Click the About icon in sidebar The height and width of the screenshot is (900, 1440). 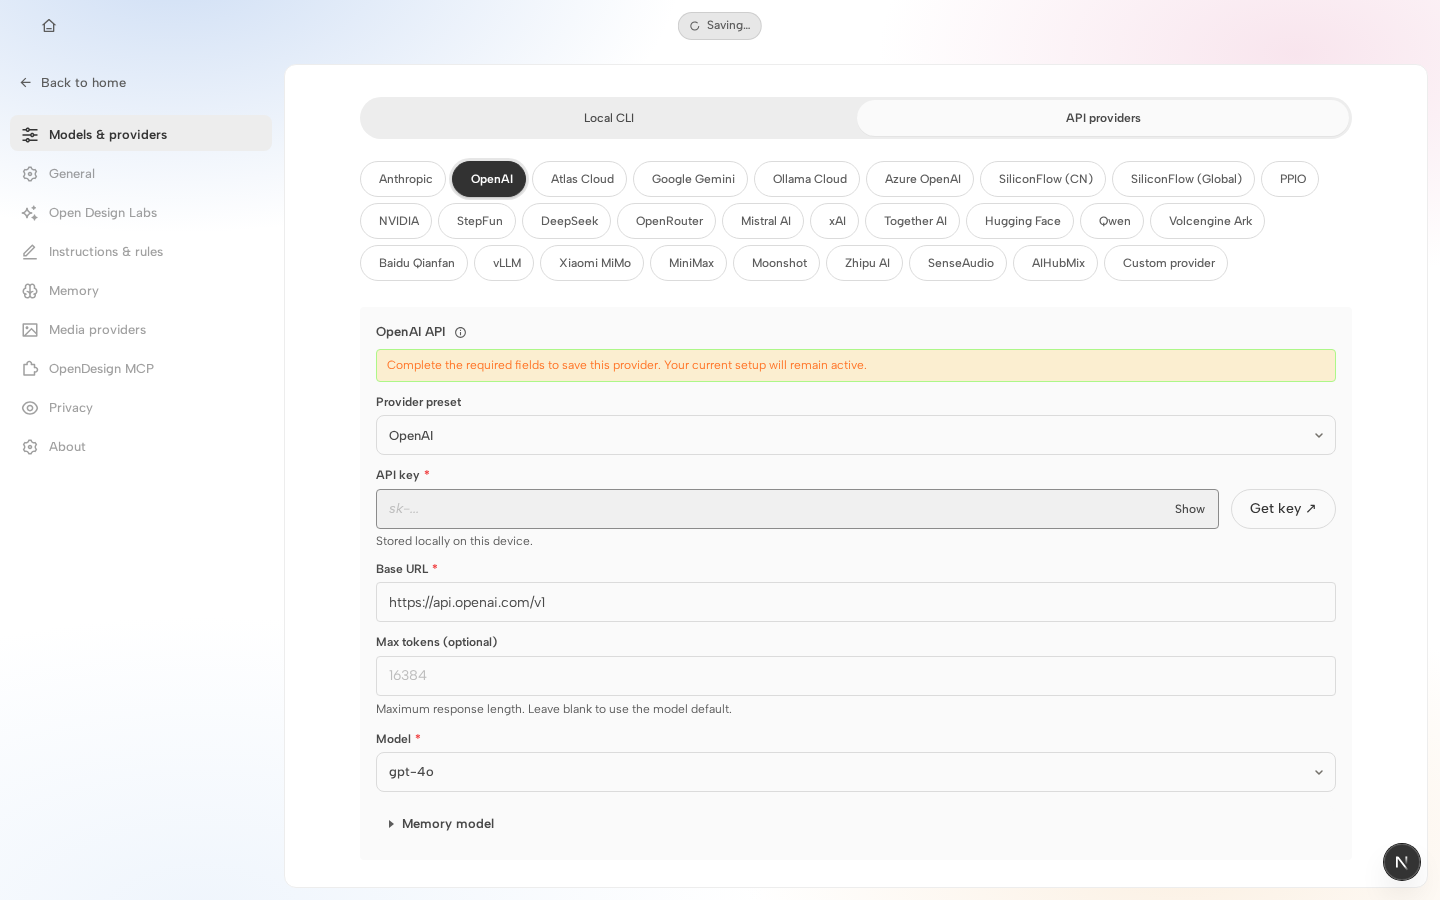(30, 447)
